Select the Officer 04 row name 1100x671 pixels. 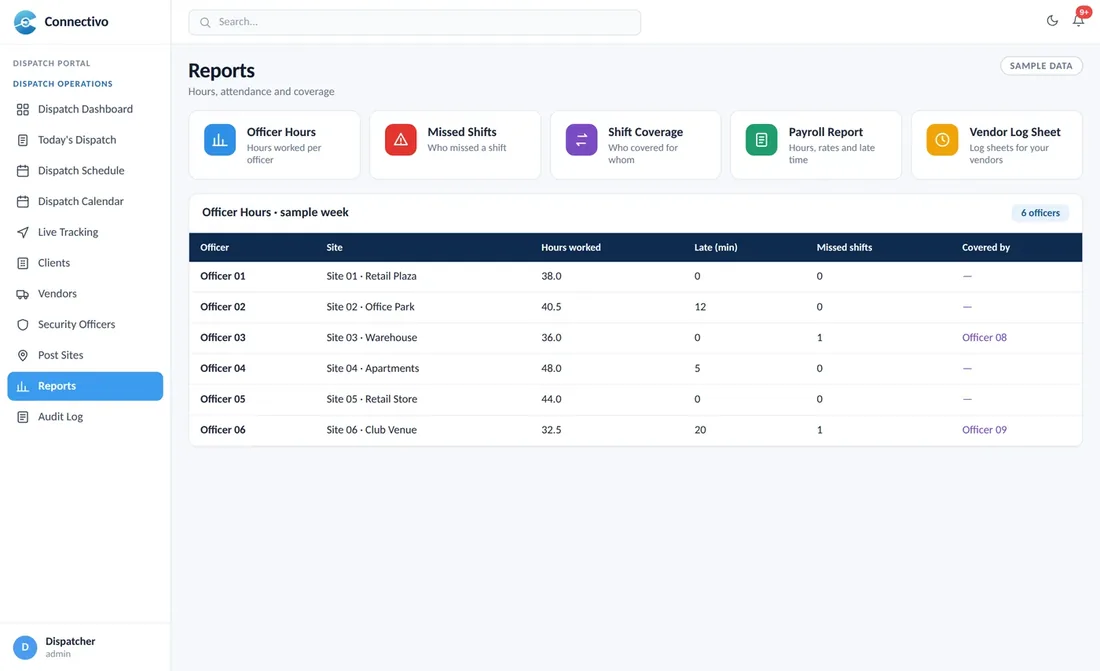(x=223, y=368)
